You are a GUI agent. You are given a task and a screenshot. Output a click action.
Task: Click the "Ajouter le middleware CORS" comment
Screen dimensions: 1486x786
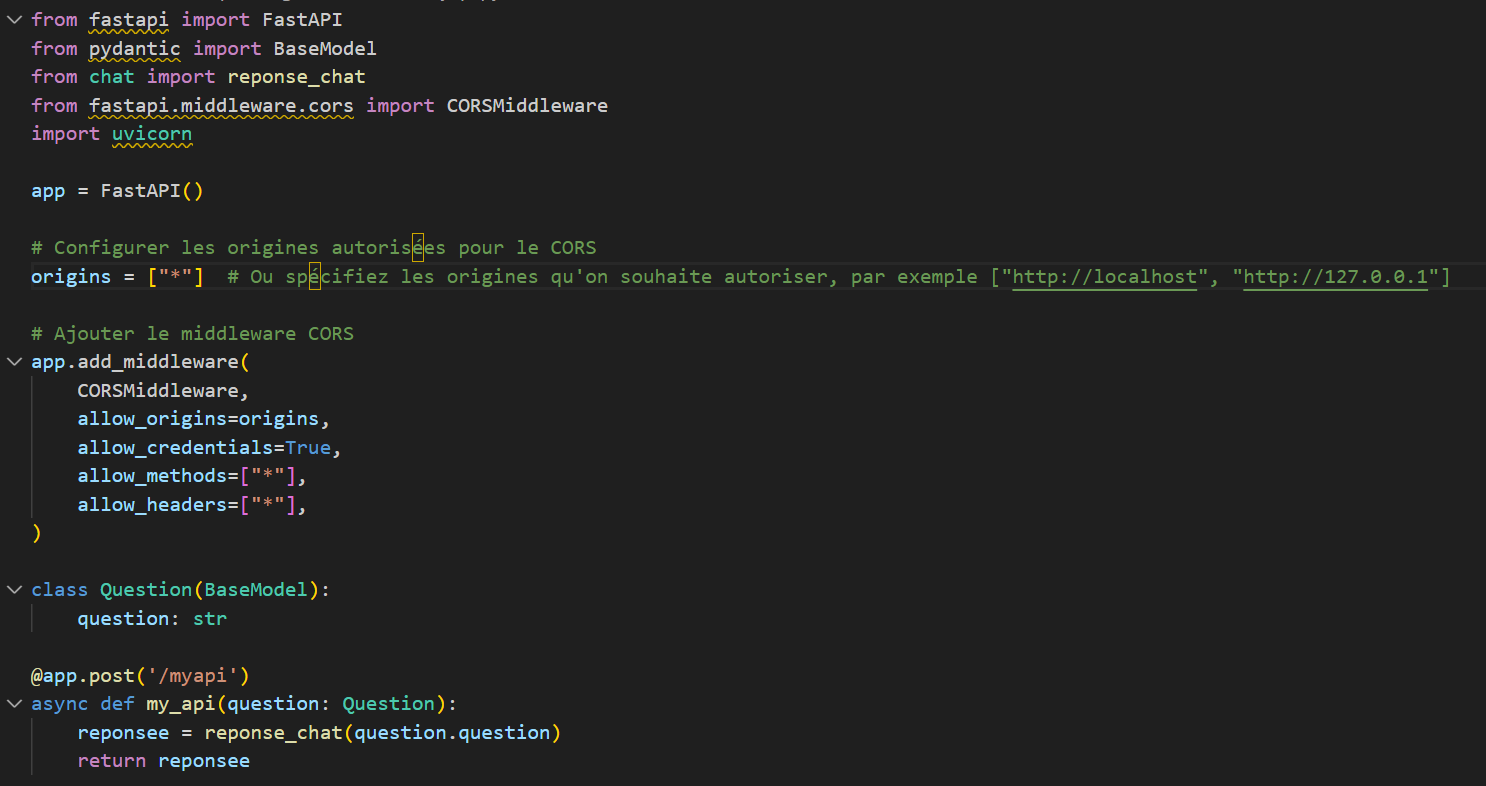[x=192, y=334]
